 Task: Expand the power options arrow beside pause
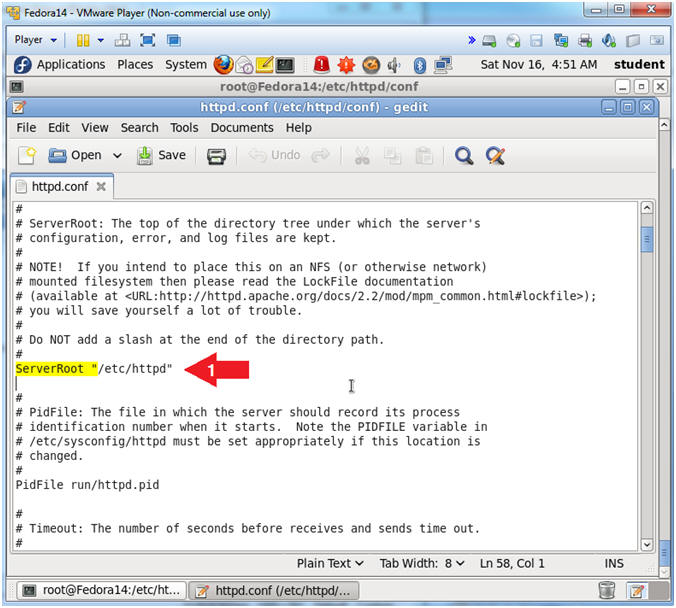click(100, 41)
